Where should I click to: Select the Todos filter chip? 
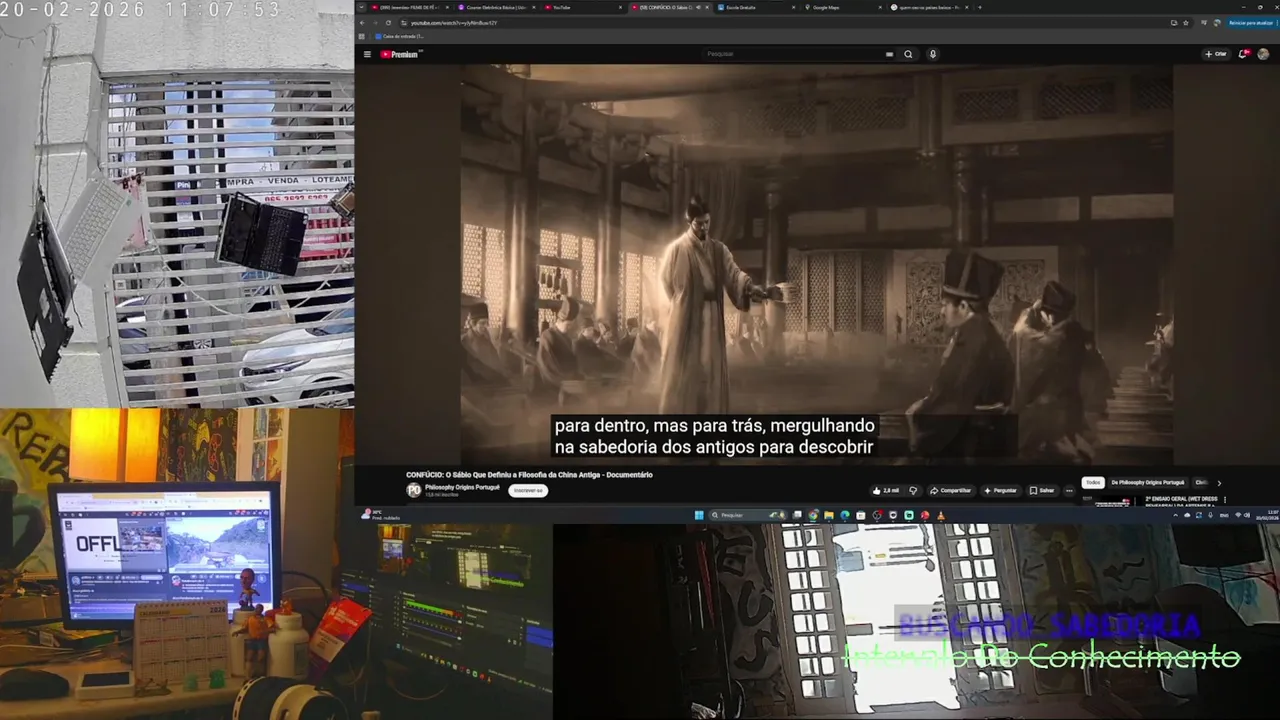point(1093,482)
